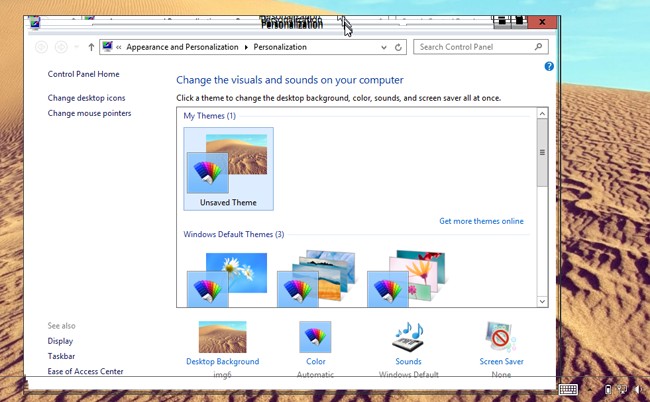Open the Color settings icon
The image size is (650, 402).
(315, 337)
